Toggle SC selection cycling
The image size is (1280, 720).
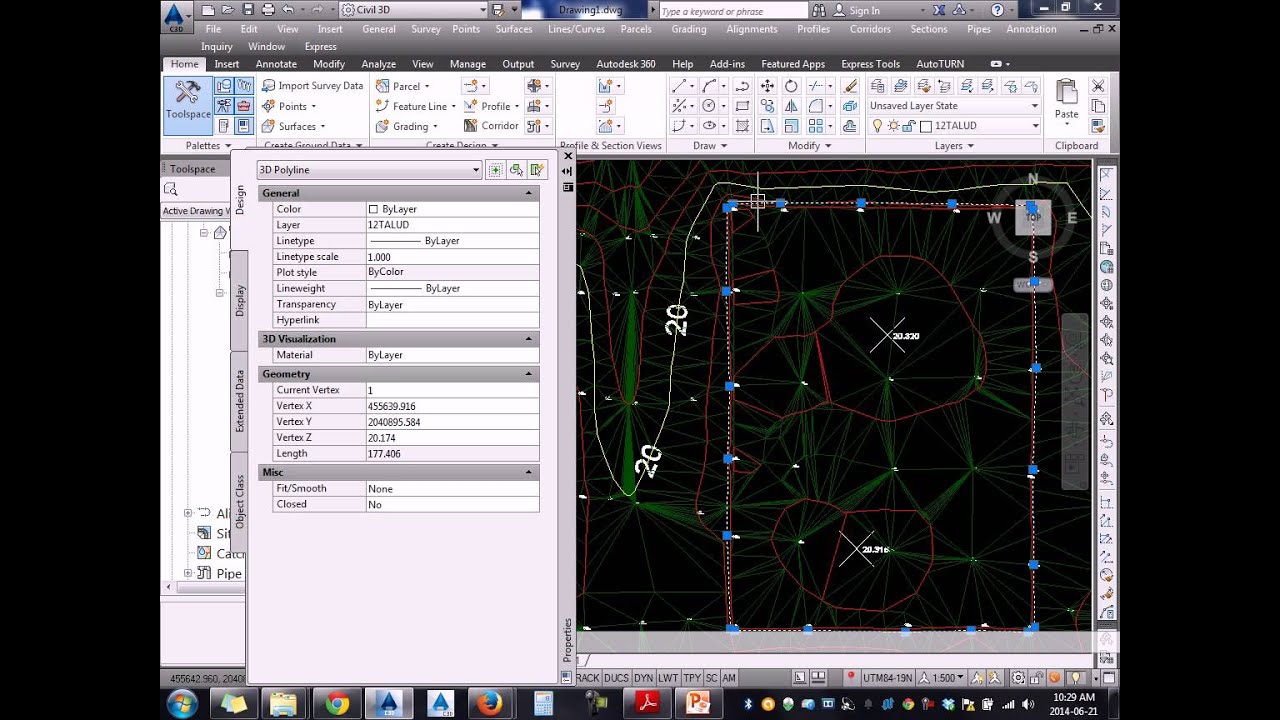click(x=712, y=678)
